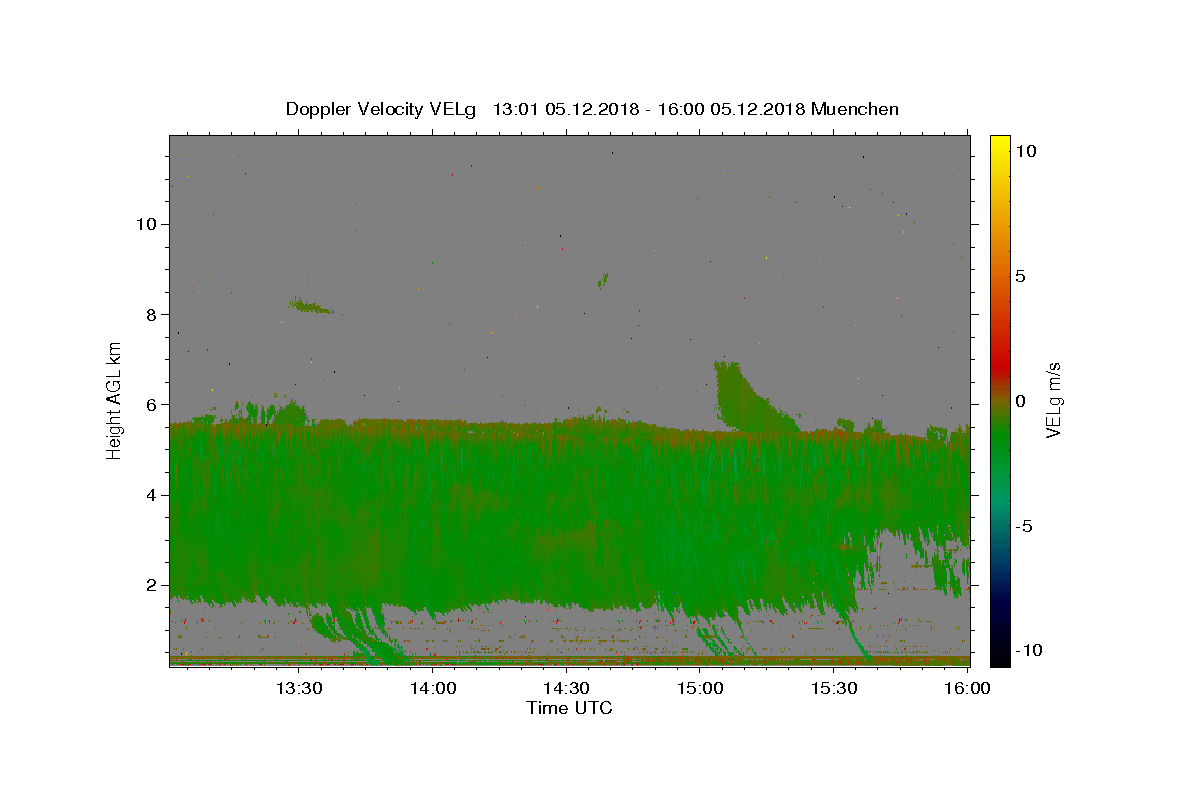The height and width of the screenshot is (800, 1200).
Task: Click the "Muenchen" station name in title
Action: [855, 109]
